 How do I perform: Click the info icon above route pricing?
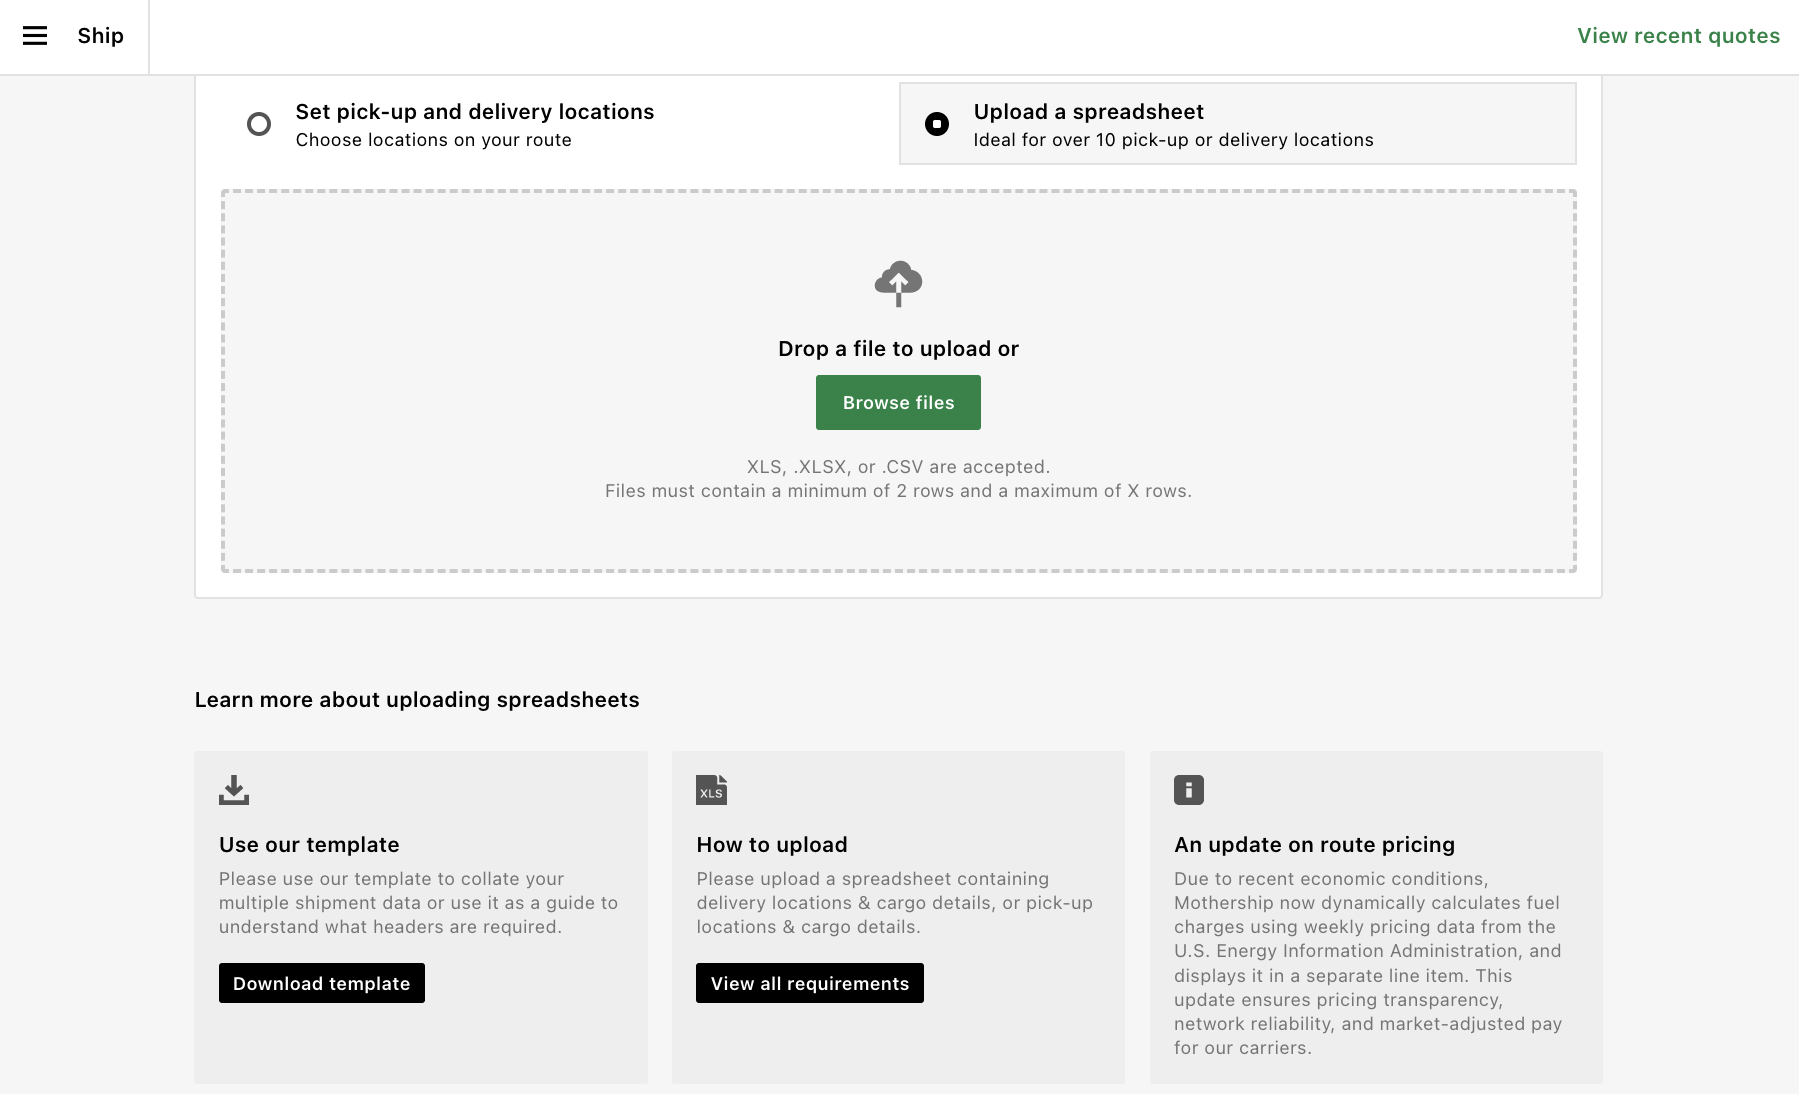[x=1189, y=790]
